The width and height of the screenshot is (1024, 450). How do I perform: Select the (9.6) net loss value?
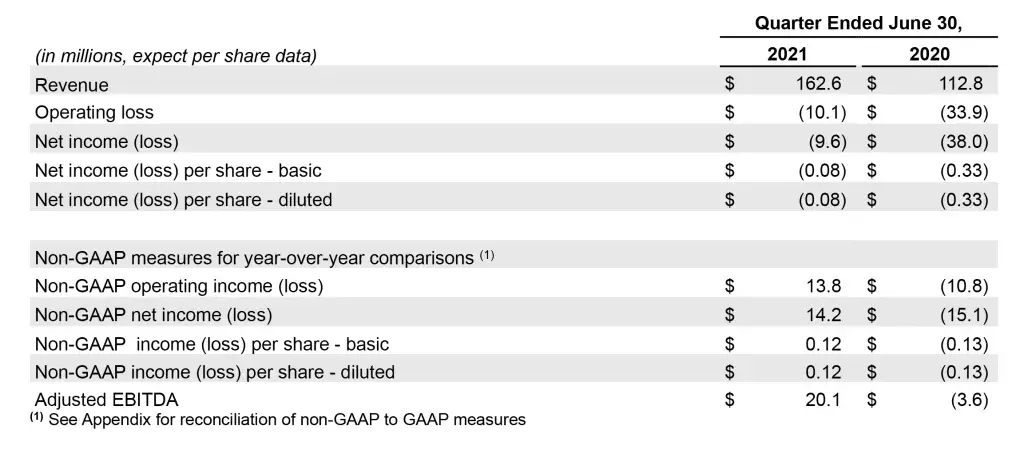tap(826, 141)
